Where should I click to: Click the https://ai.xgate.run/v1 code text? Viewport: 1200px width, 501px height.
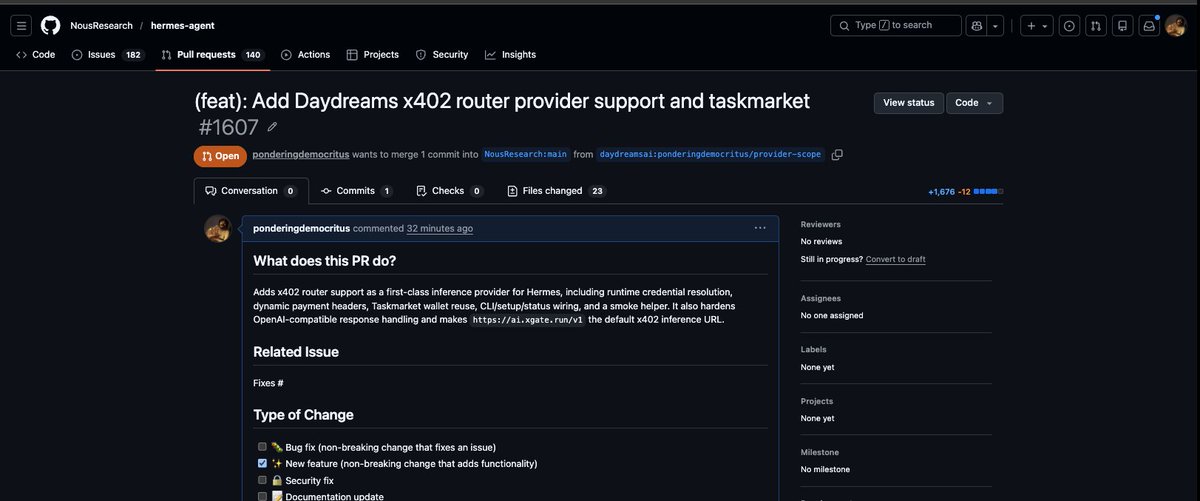point(528,320)
